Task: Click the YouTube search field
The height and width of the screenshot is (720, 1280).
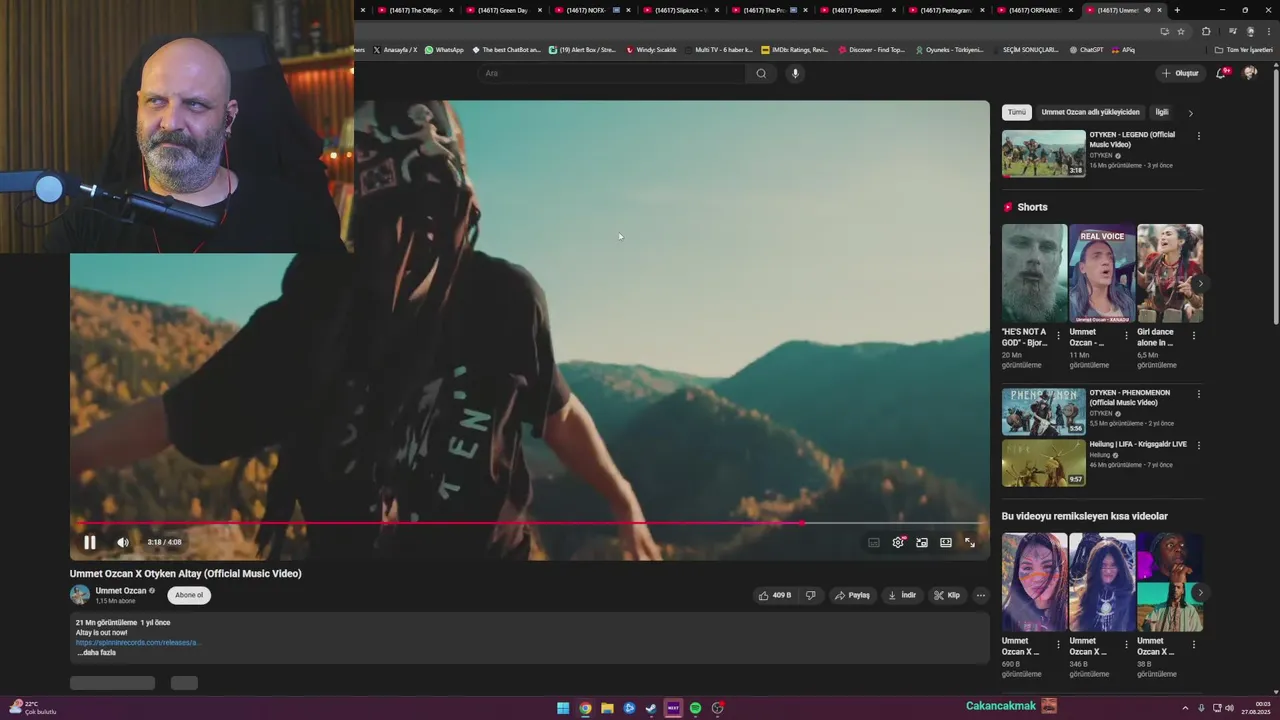Action: coord(610,73)
